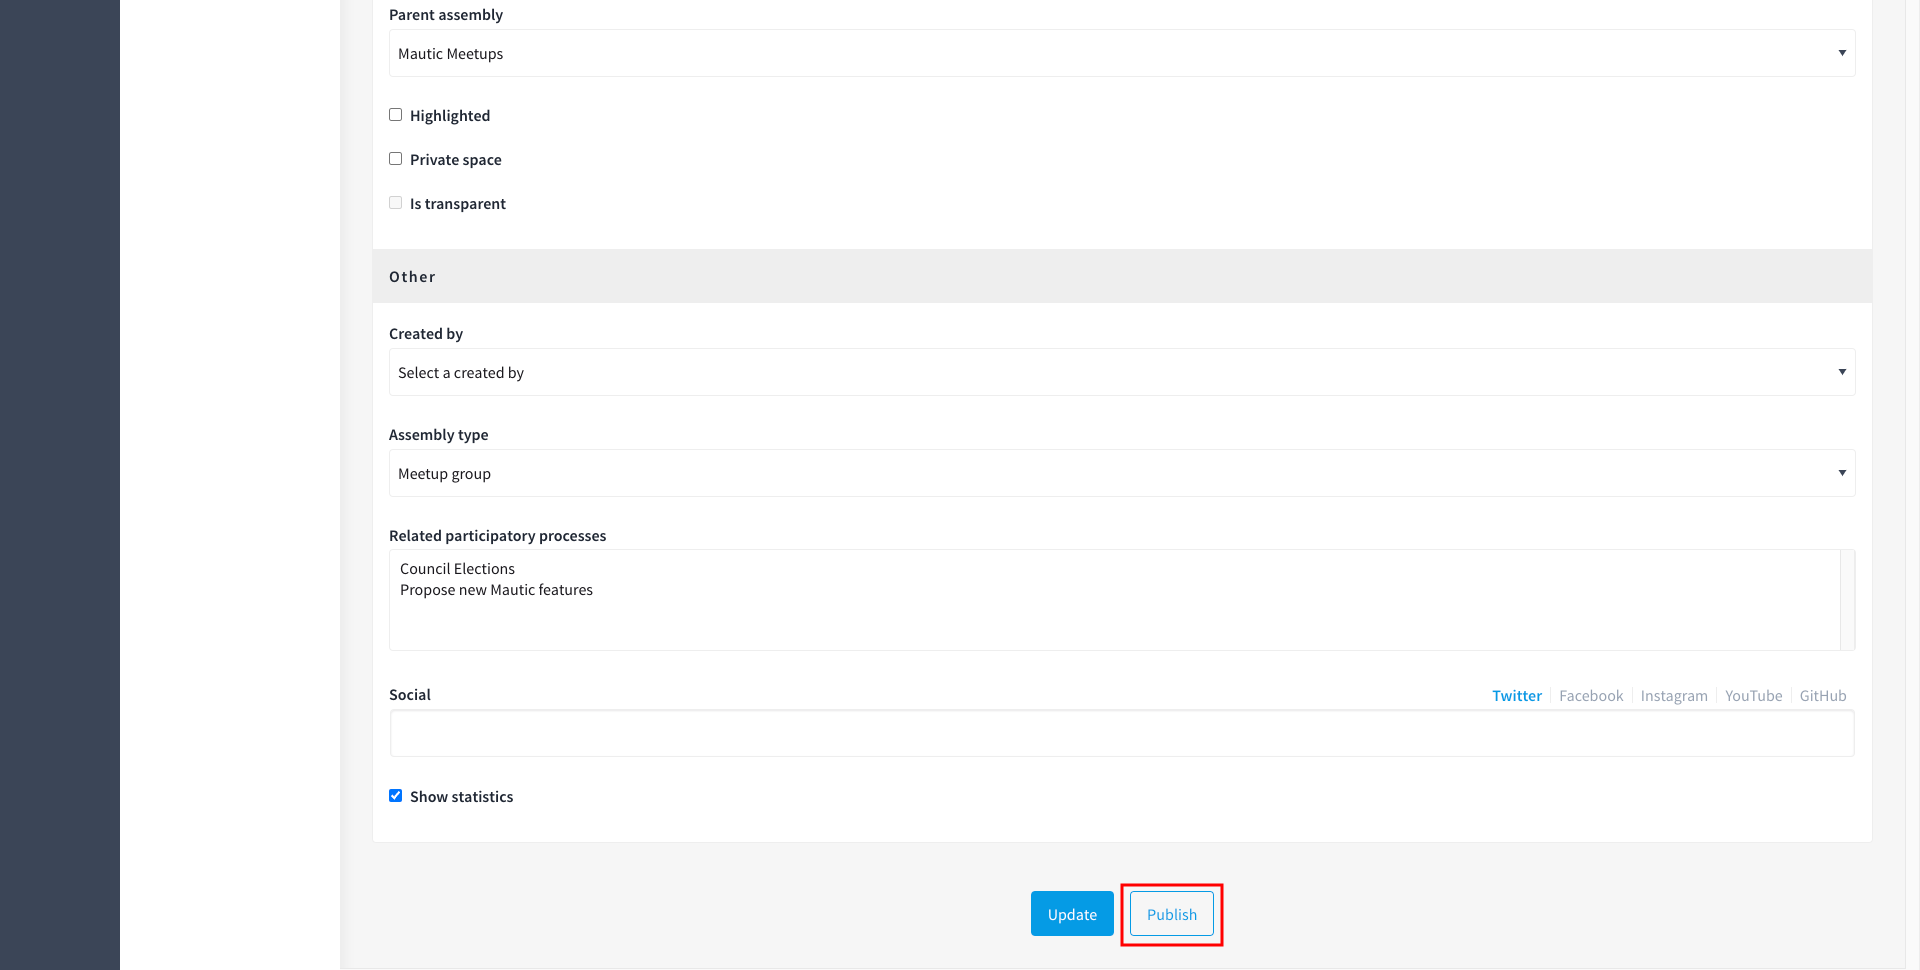Click the Assembly type field label
This screenshot has width=1920, height=970.
[x=438, y=435]
